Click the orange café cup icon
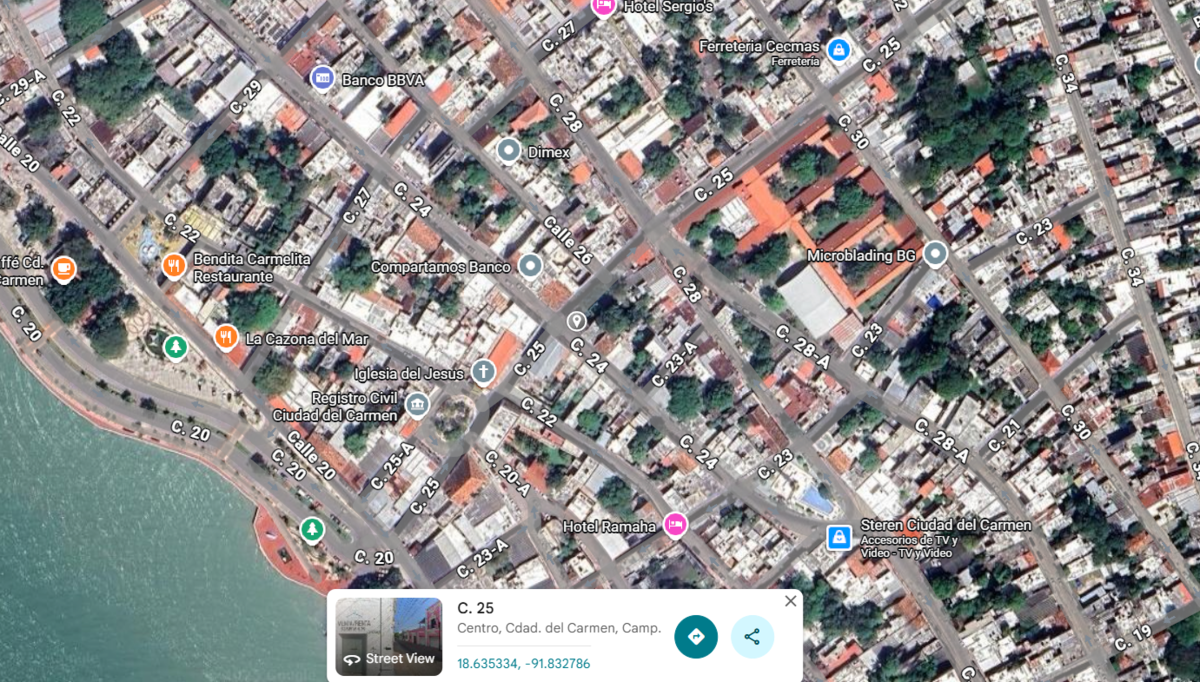This screenshot has width=1200, height=682. click(x=63, y=268)
